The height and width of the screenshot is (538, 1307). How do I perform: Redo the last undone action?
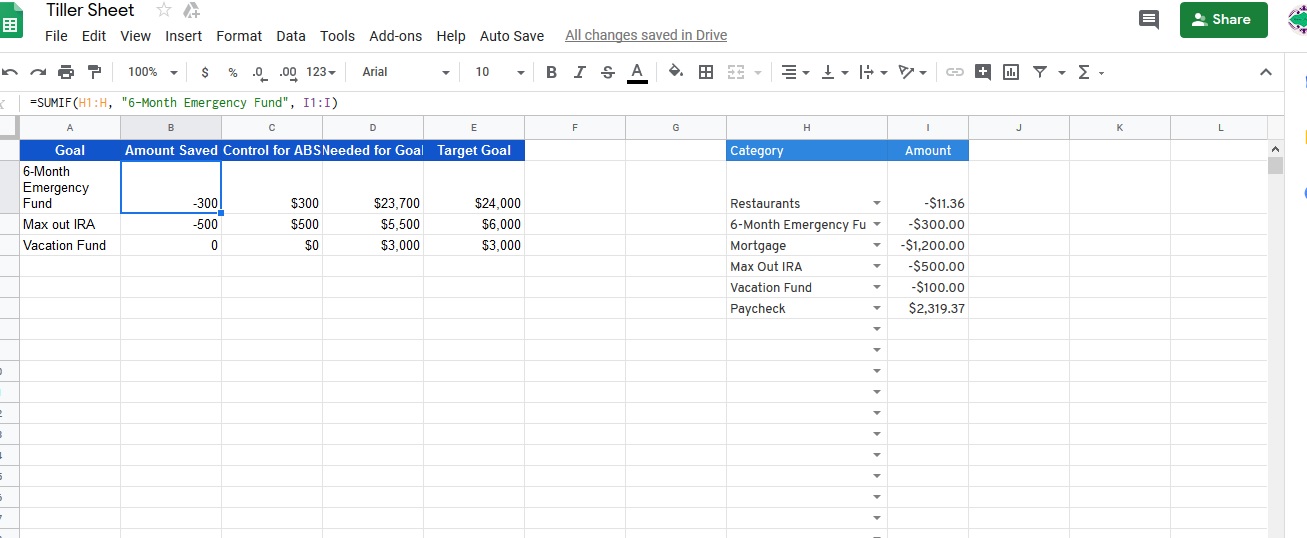click(x=38, y=72)
